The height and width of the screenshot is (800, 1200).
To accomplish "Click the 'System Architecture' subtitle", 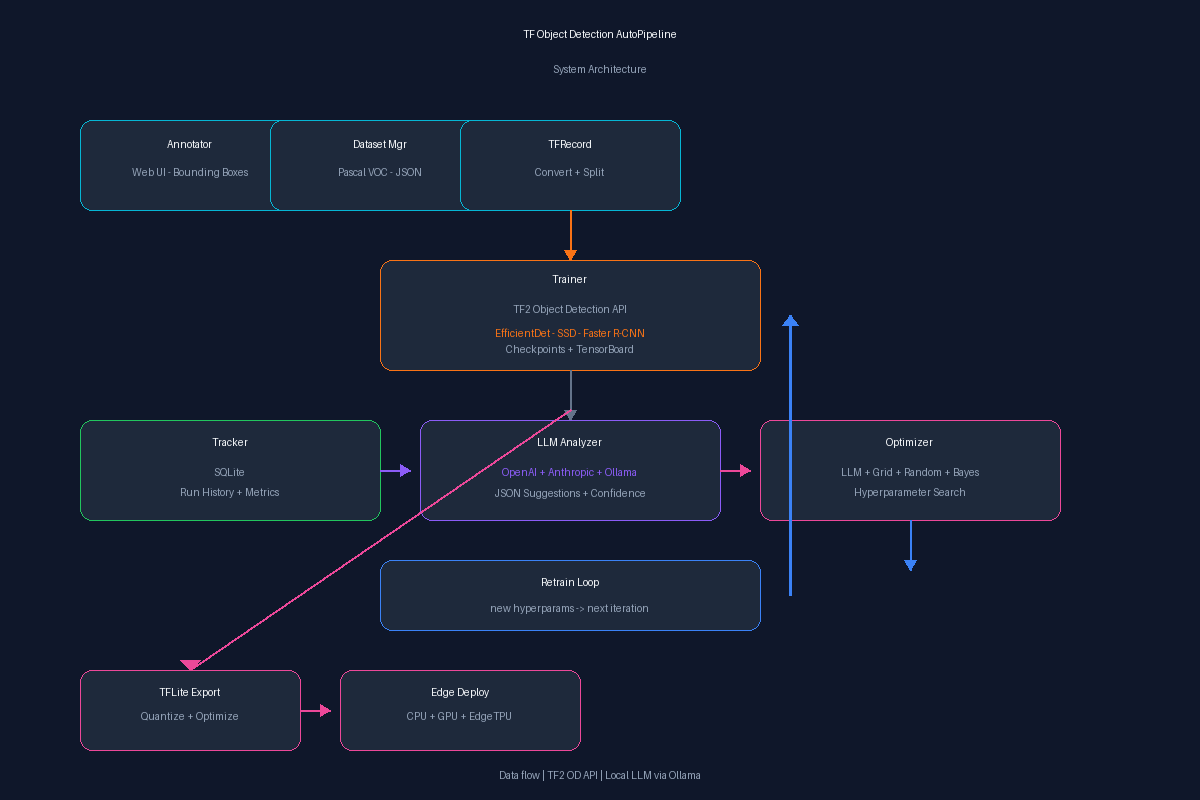I will click(x=600, y=70).
